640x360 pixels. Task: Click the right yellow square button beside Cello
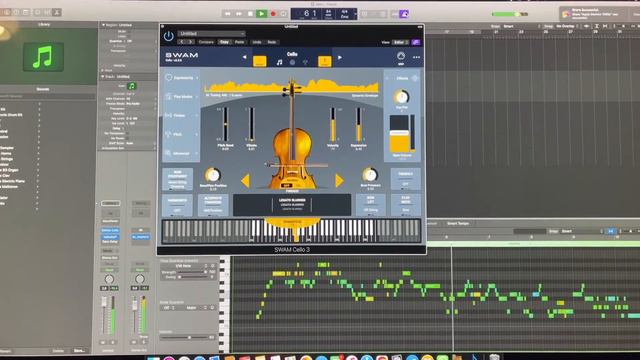point(324,61)
